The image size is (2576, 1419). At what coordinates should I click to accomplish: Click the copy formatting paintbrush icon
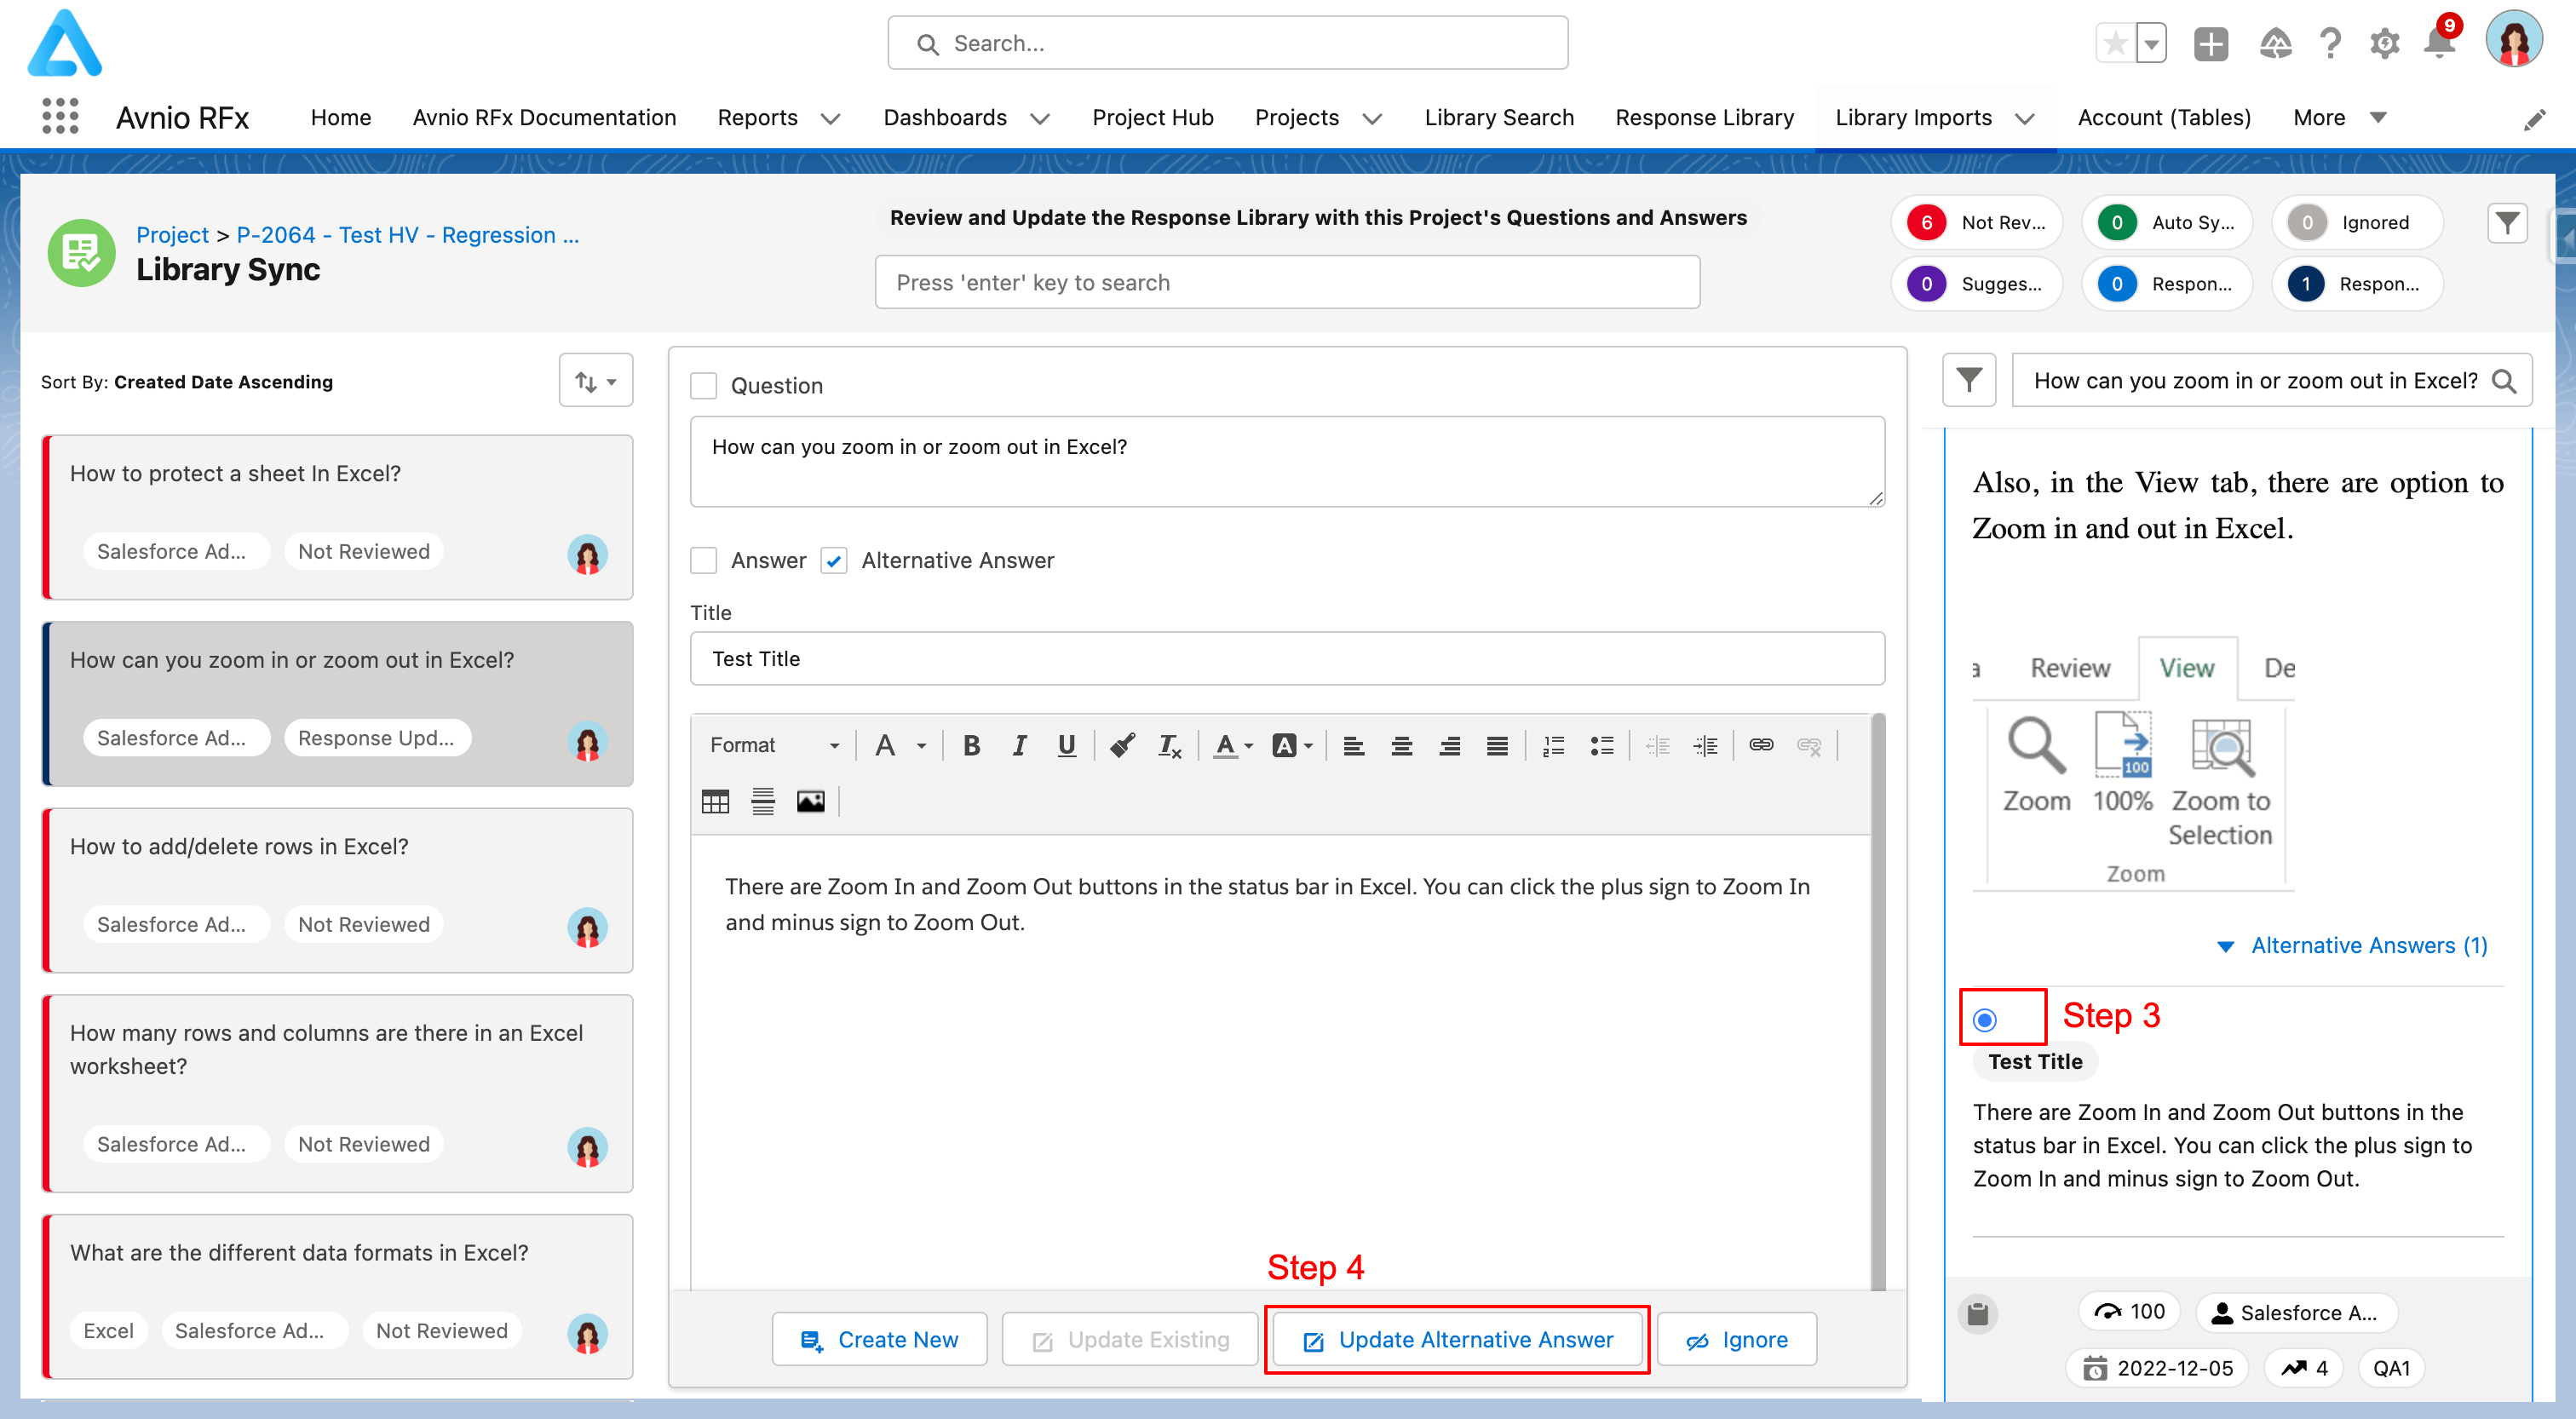(1122, 745)
